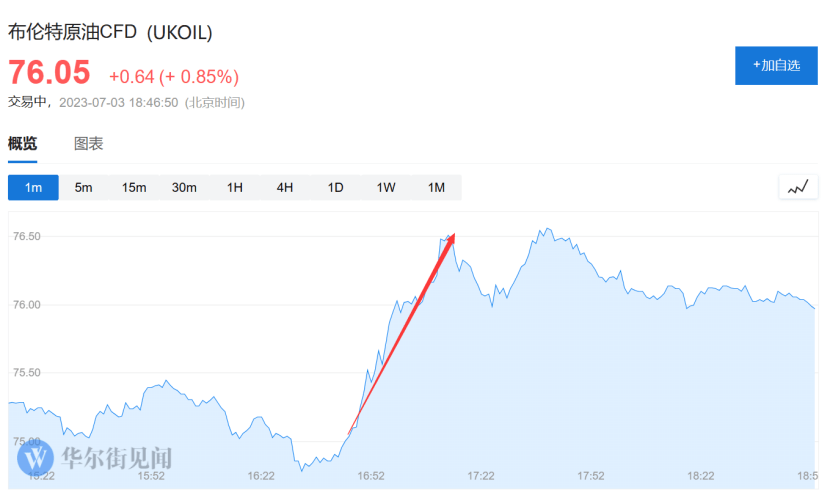This screenshot has height=501, width=831.
Task: Open the 图表 tab
Action: (x=88, y=143)
